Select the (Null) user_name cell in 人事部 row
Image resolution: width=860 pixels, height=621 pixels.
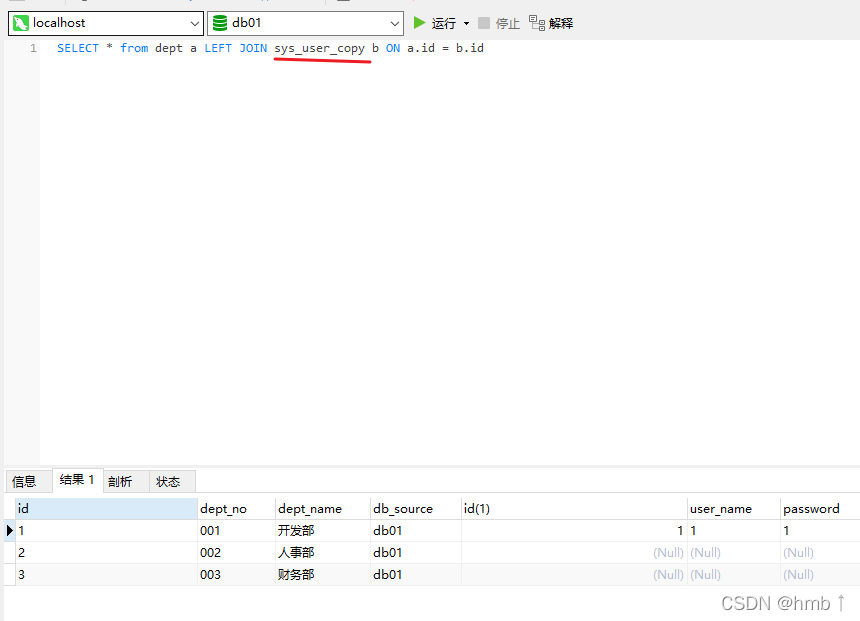(734, 552)
